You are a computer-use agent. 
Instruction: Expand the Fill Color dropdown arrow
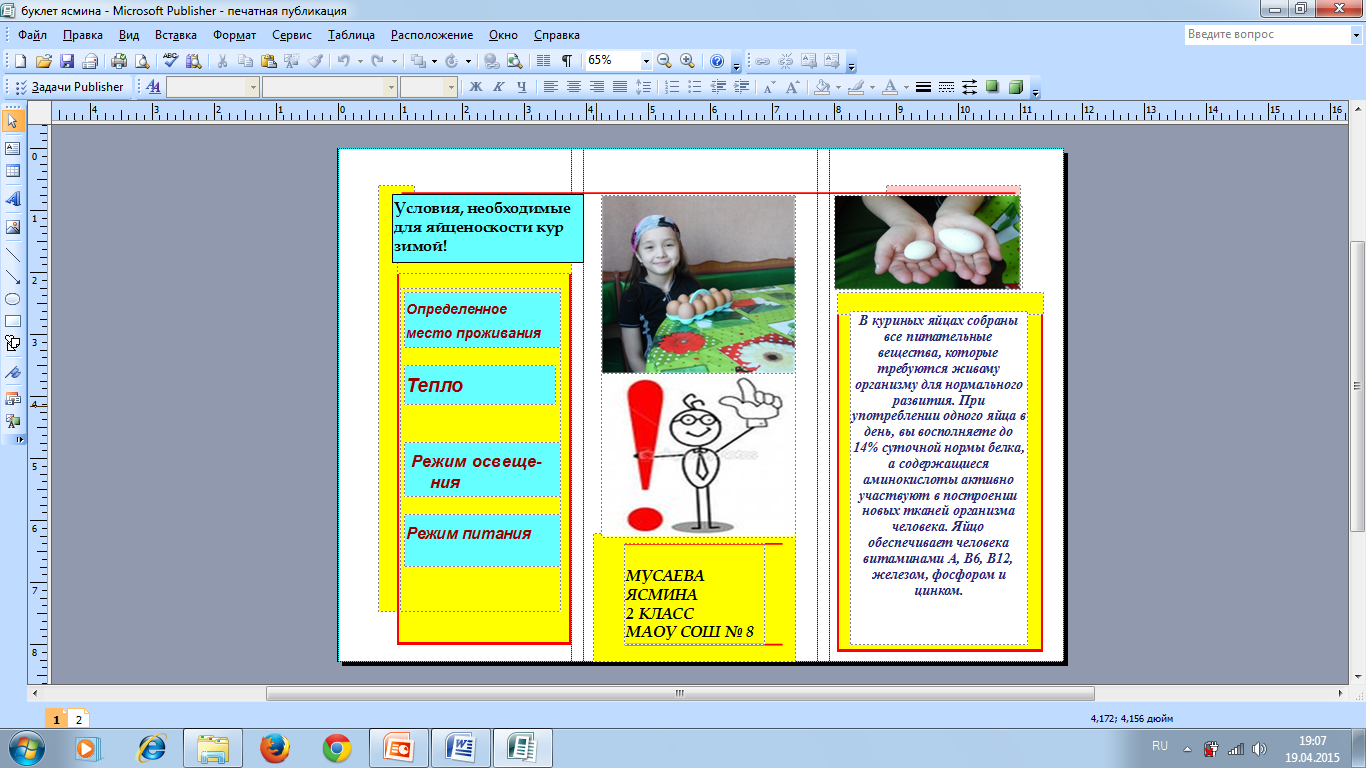(x=836, y=87)
